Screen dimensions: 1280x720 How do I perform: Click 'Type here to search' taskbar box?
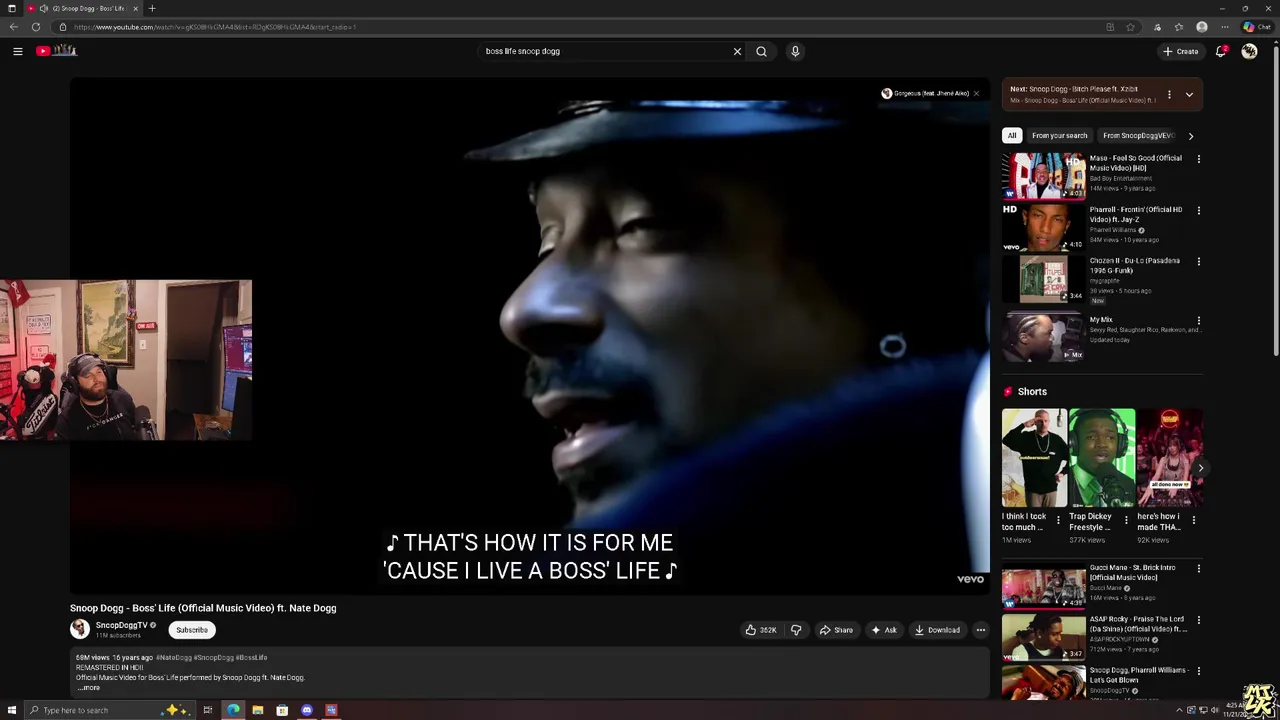tap(110, 710)
